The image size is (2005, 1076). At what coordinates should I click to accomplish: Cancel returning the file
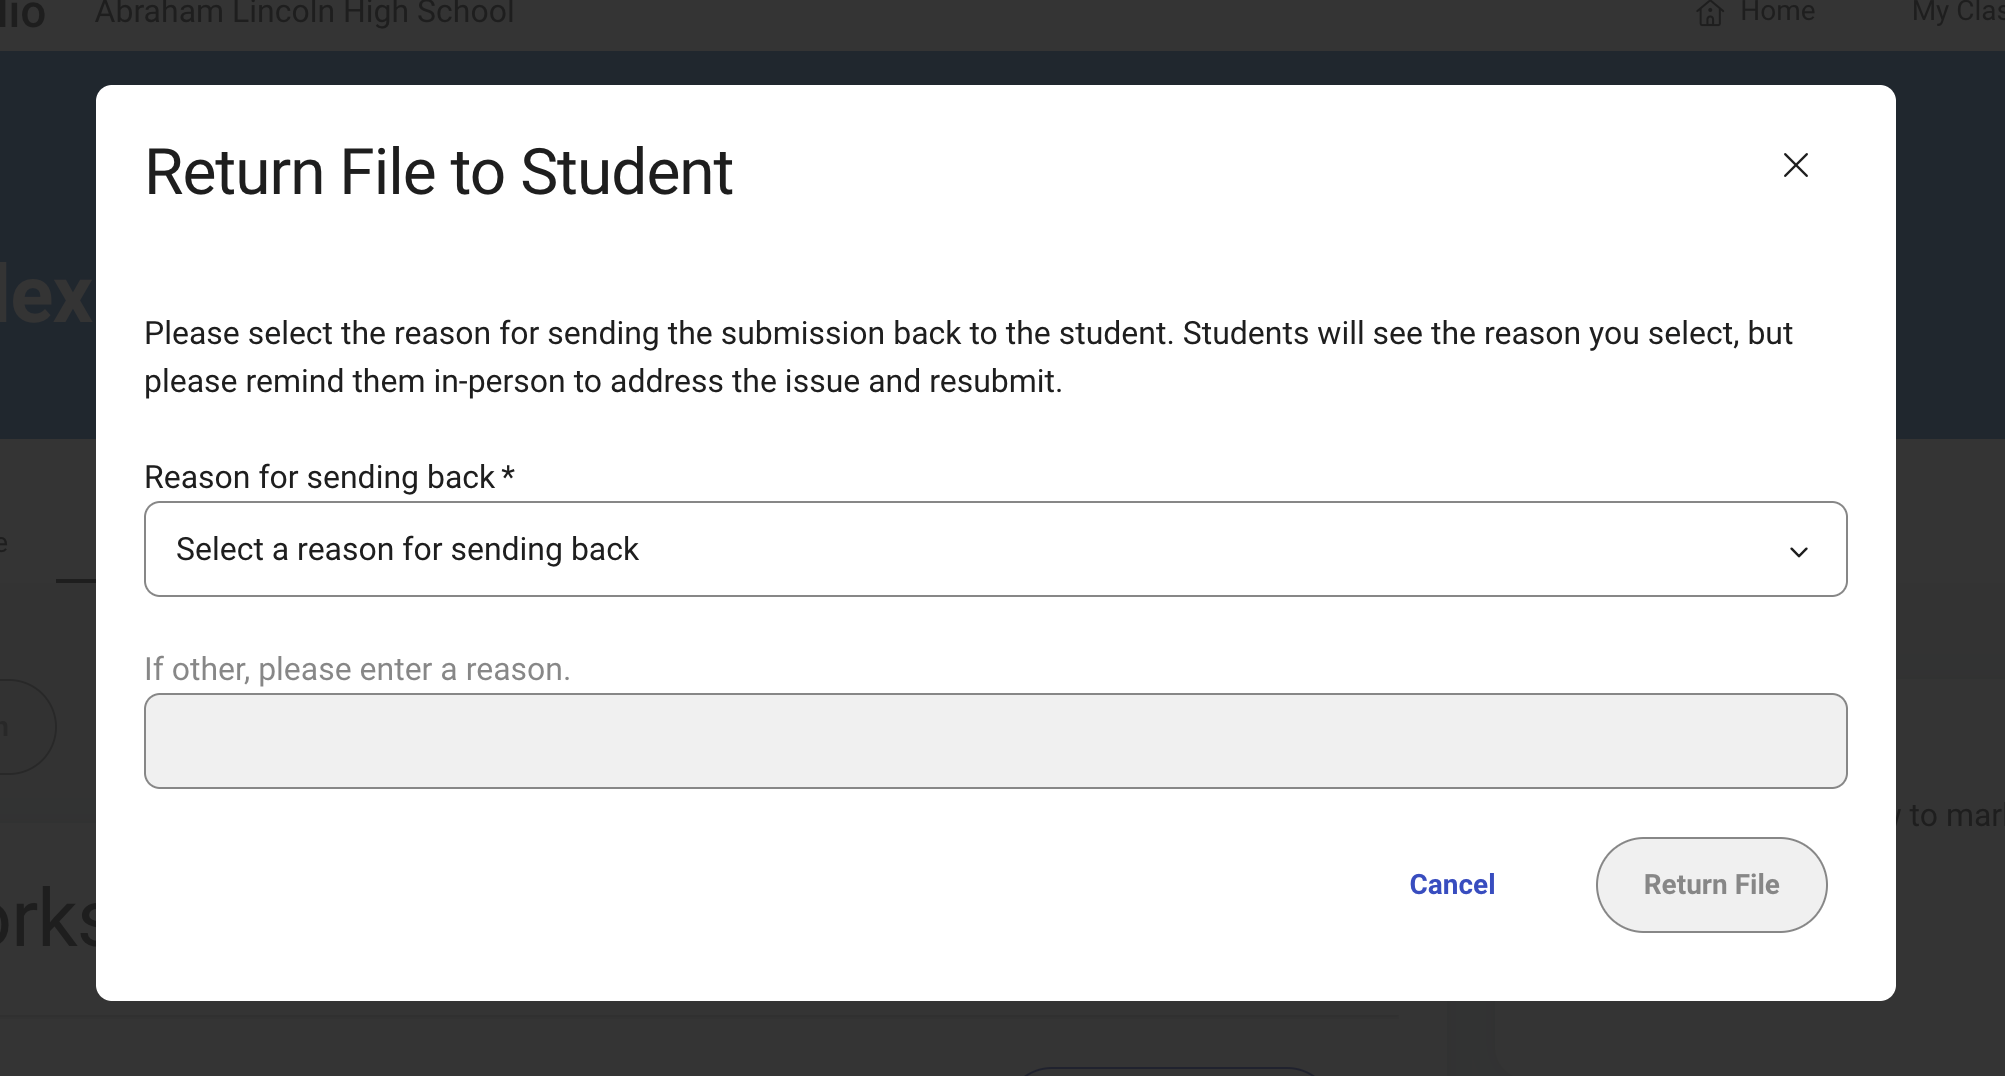[x=1452, y=884]
